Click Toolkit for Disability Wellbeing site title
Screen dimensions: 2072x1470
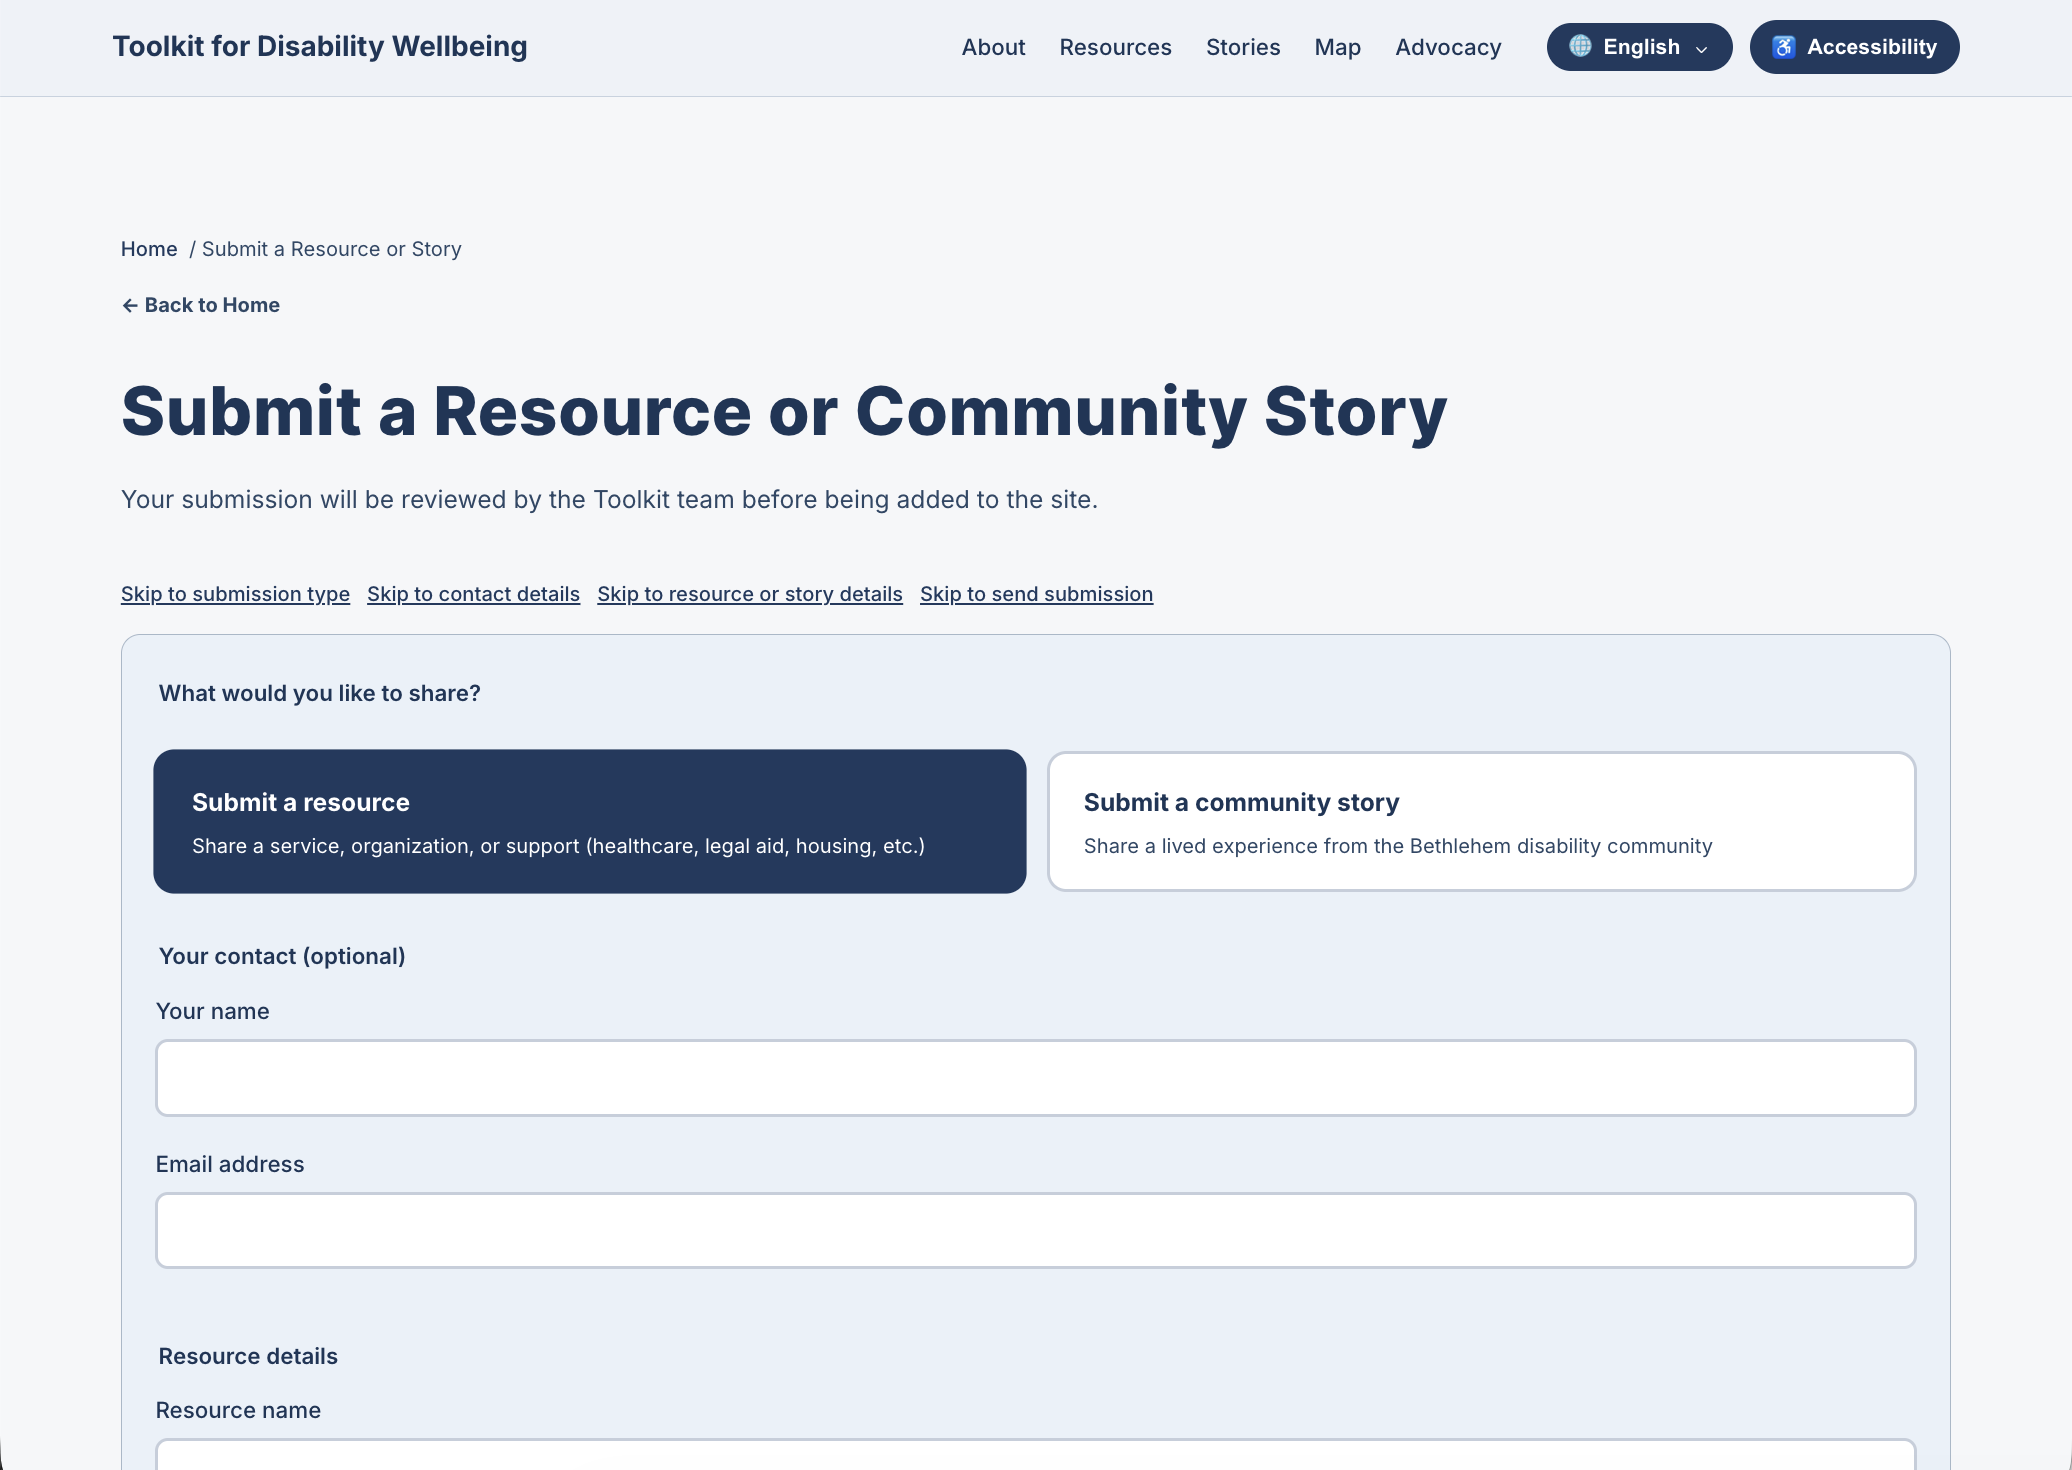(320, 46)
